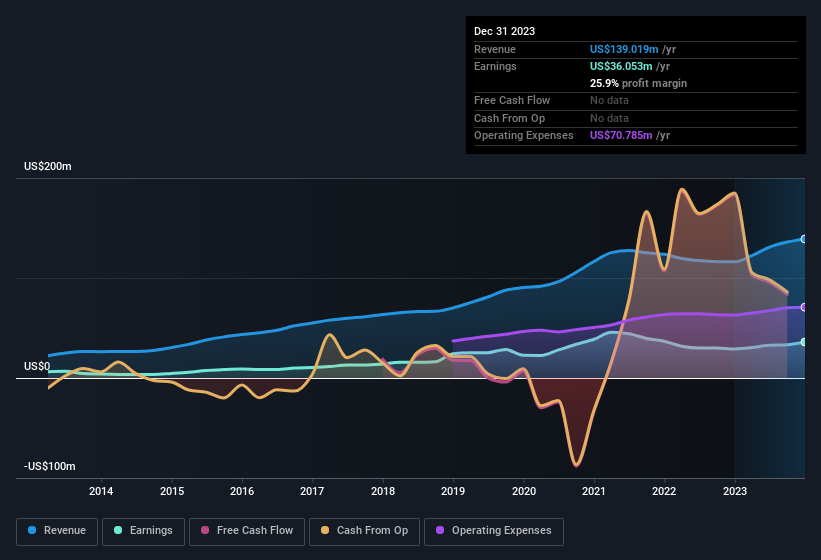This screenshot has height=560, width=821.
Task: Click the Revenue tooltip row label
Action: [x=495, y=49]
